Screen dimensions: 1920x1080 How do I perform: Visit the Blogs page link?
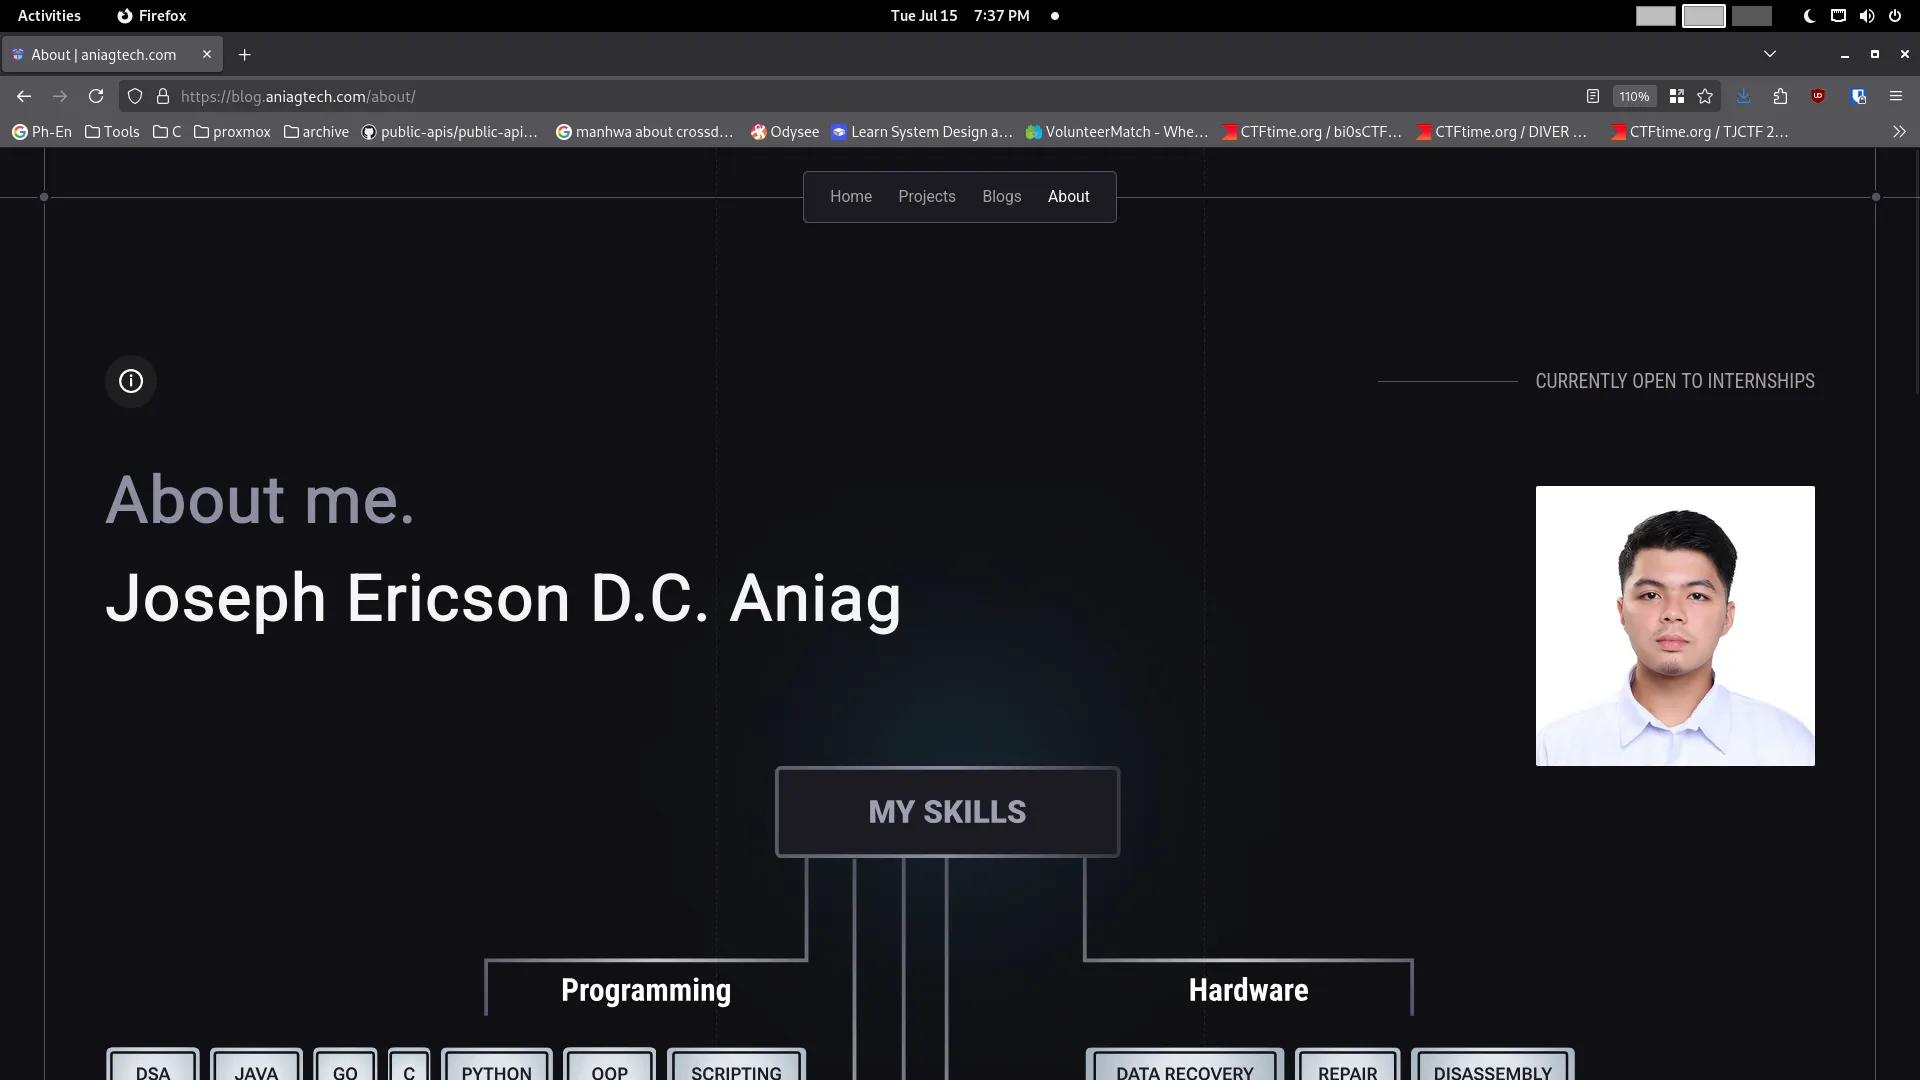point(1001,196)
